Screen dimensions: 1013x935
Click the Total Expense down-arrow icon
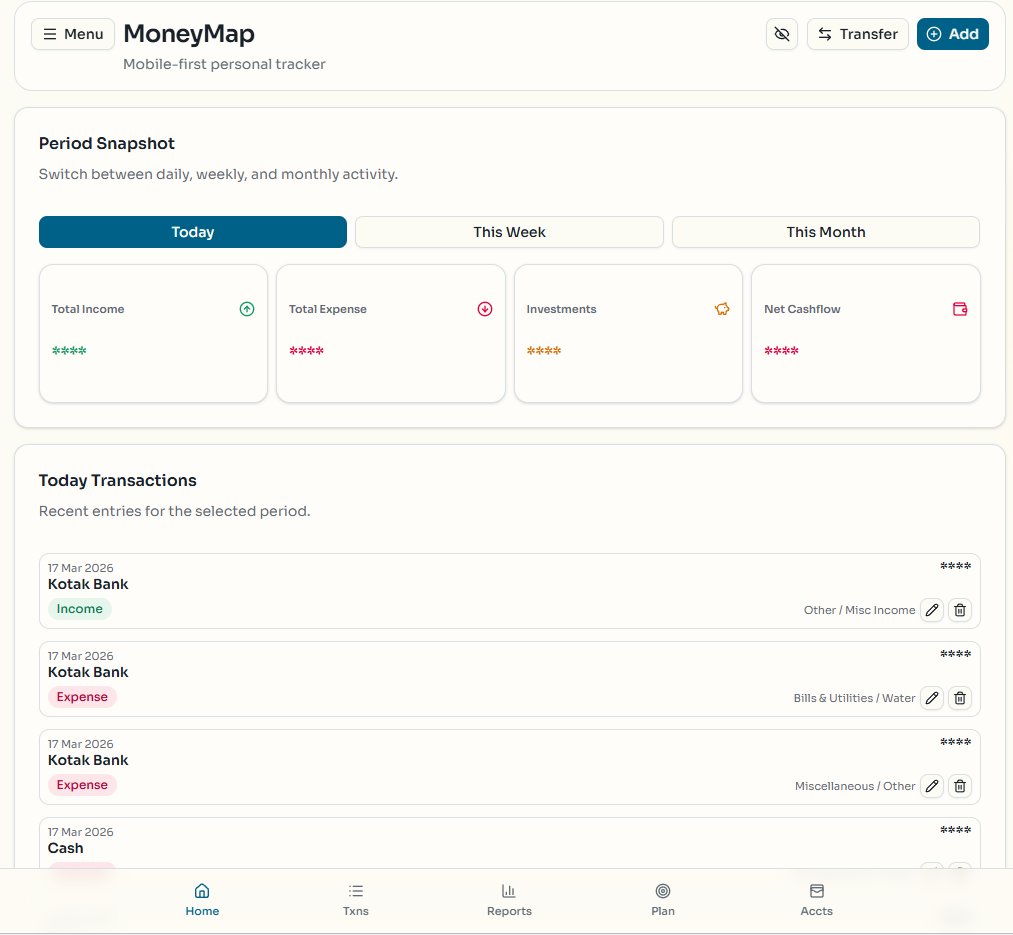coord(485,309)
